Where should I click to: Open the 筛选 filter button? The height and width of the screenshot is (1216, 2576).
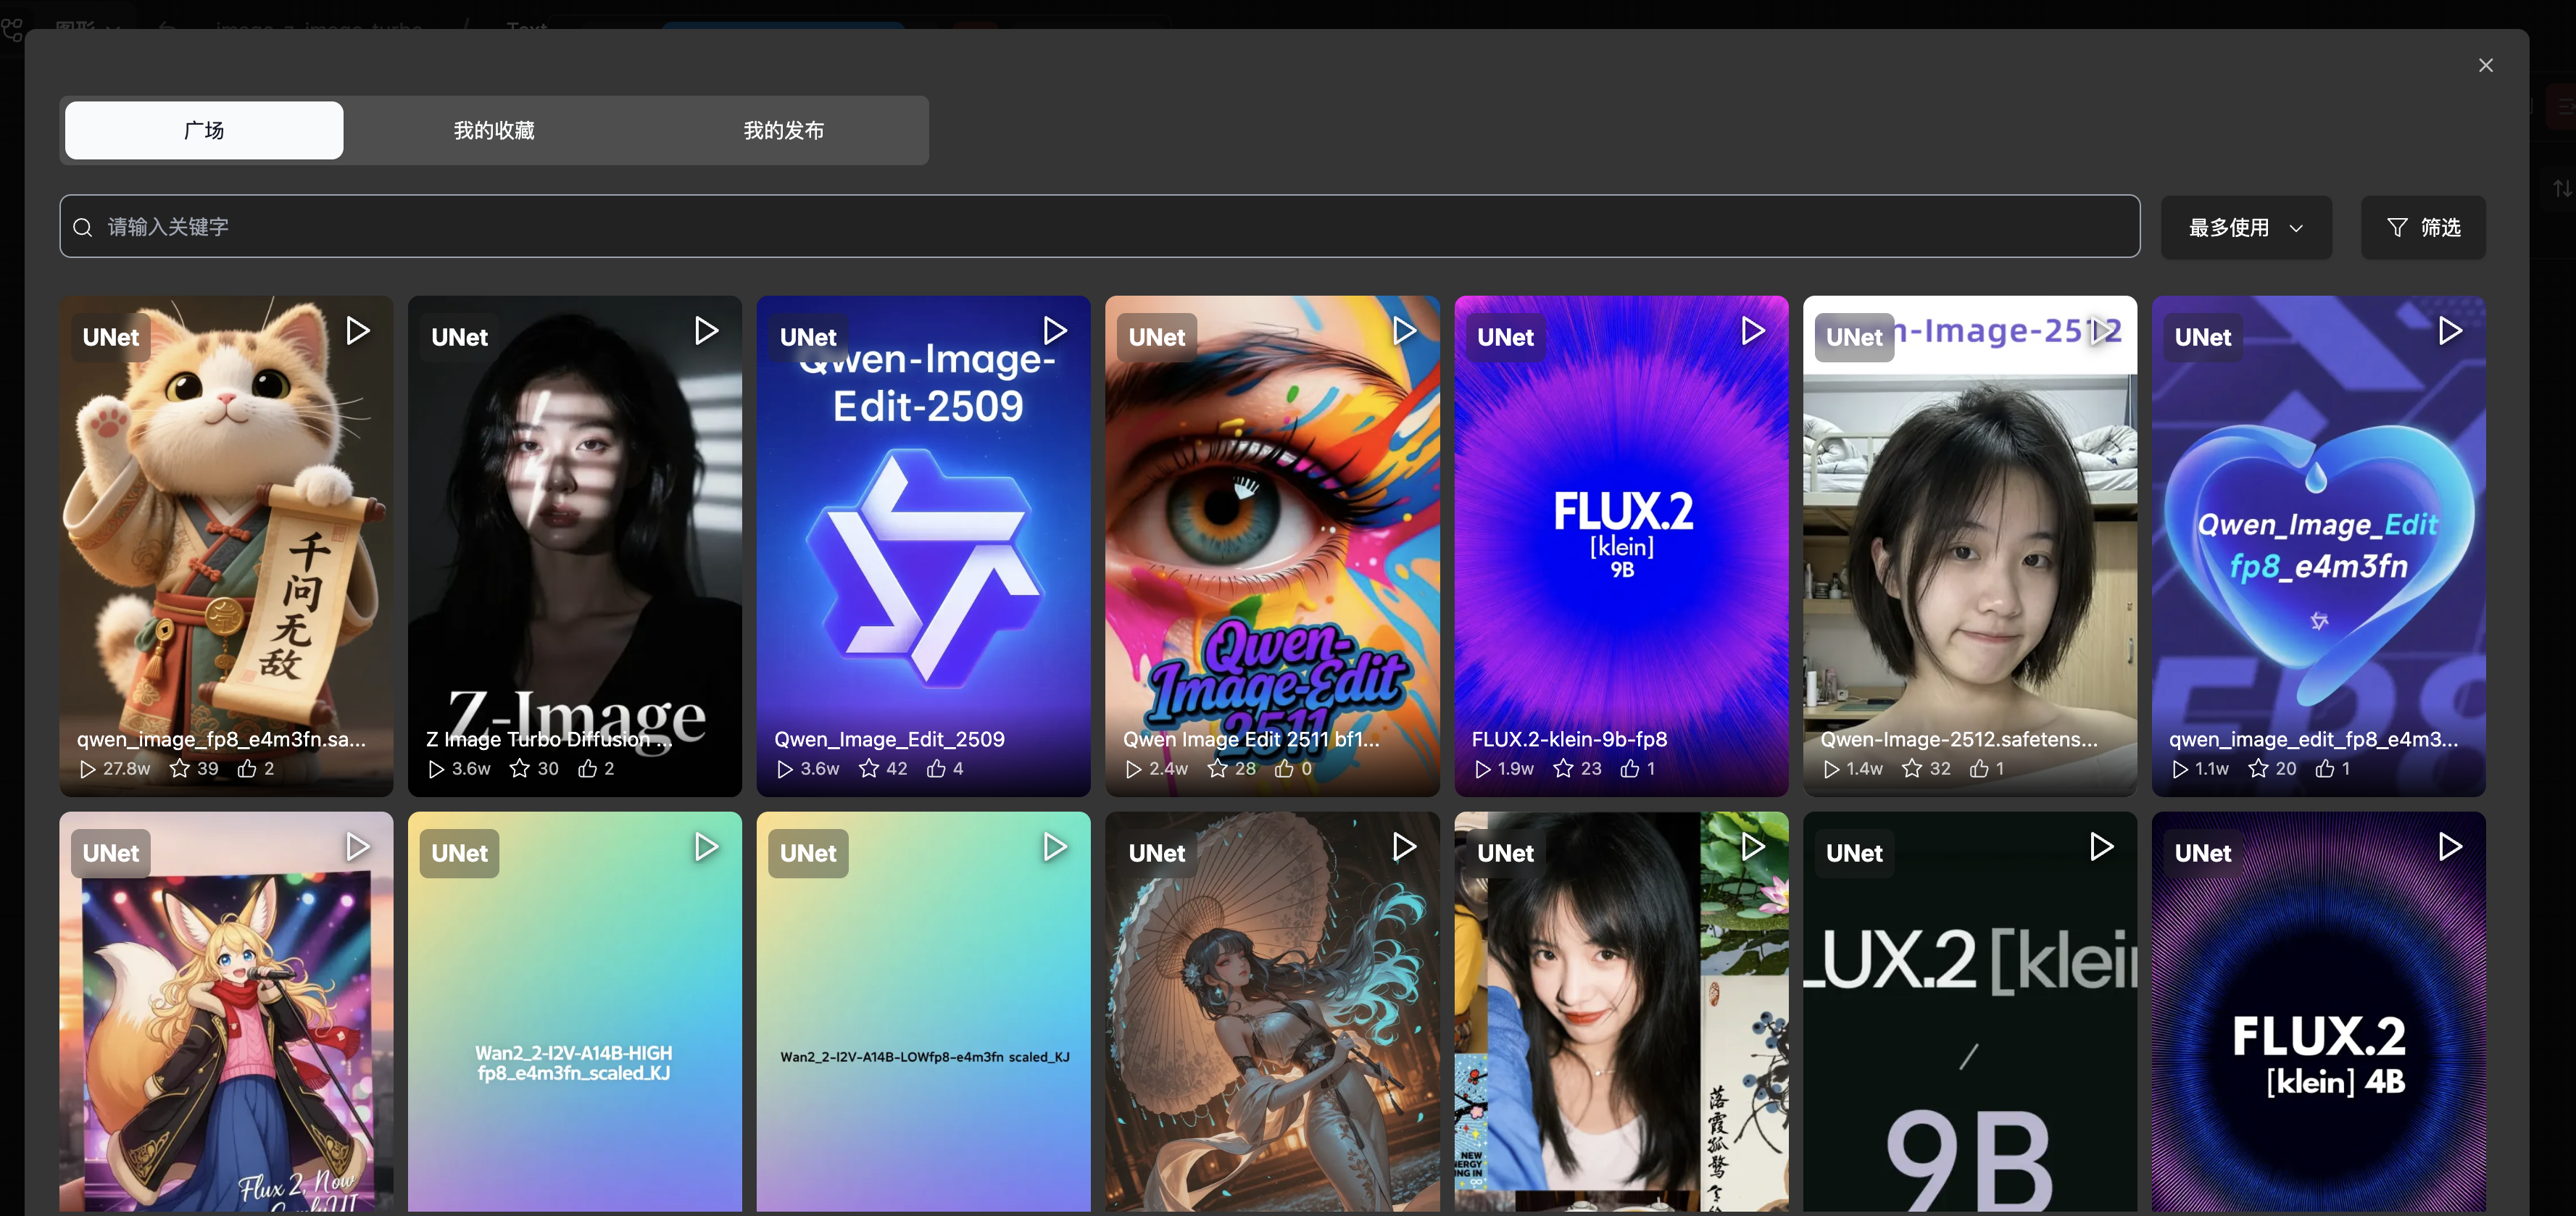coord(2423,227)
